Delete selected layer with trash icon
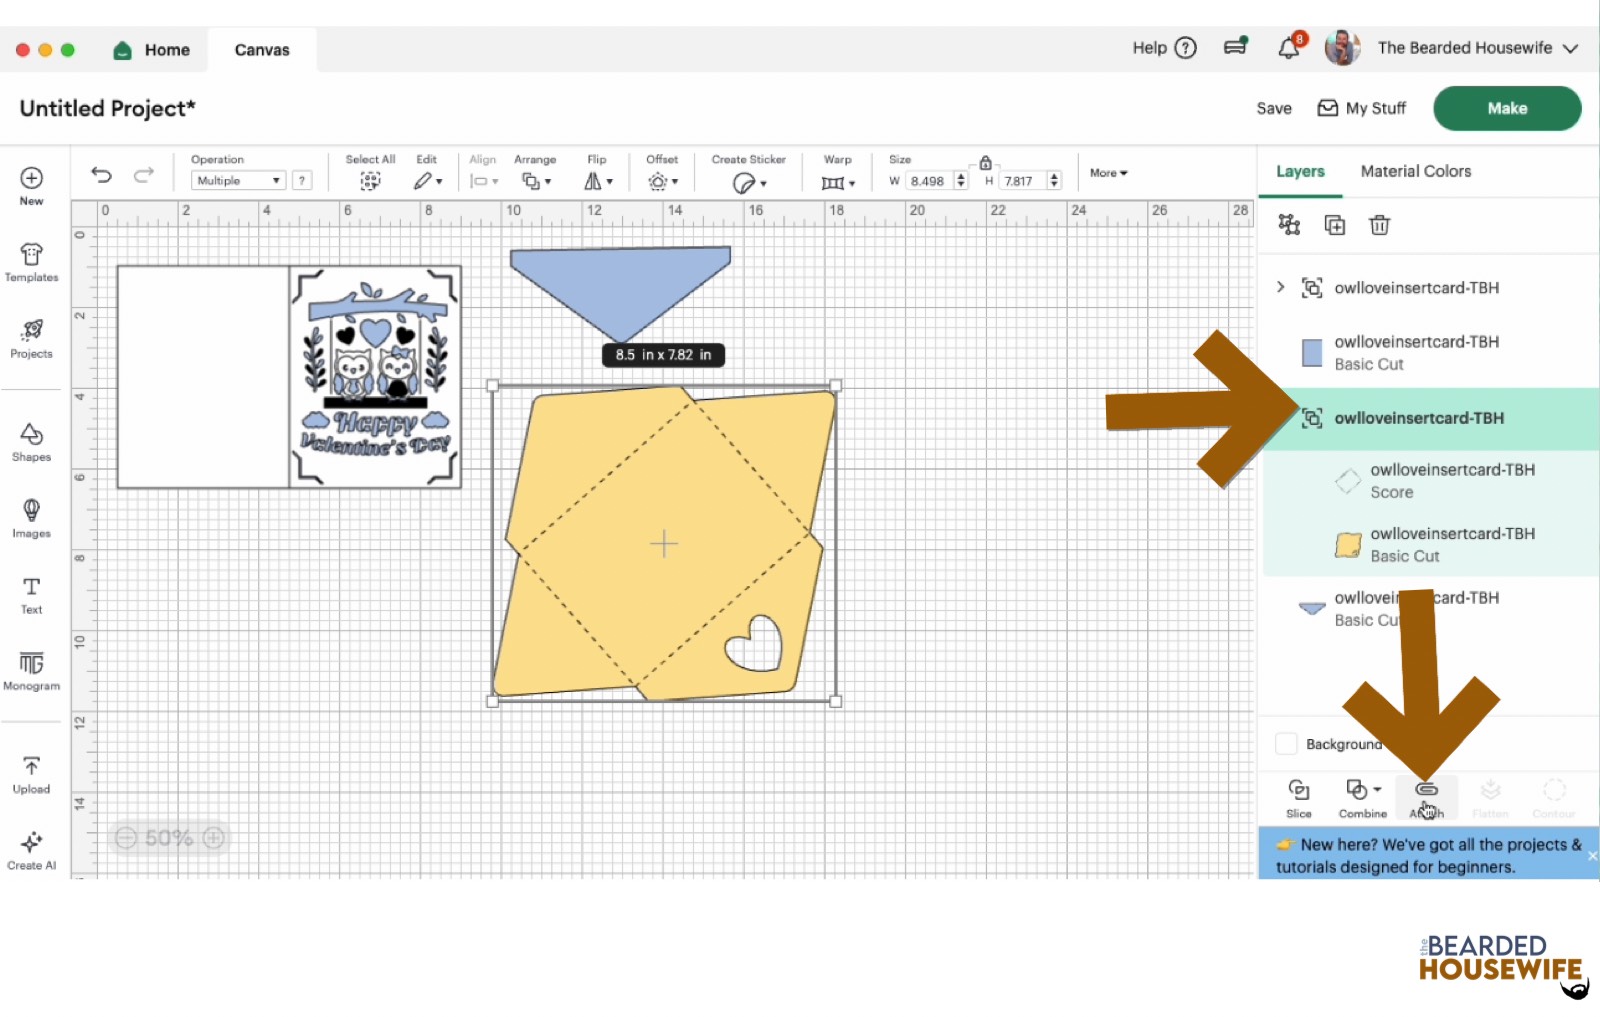 1379,225
